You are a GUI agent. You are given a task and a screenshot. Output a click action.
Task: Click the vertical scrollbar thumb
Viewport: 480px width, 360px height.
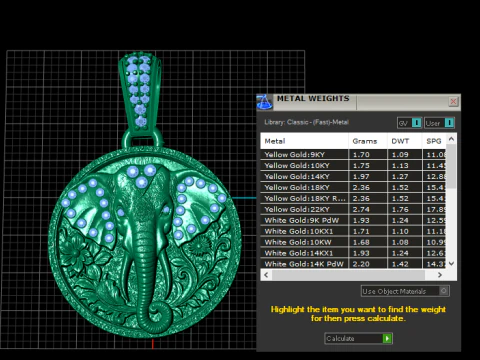[451, 166]
